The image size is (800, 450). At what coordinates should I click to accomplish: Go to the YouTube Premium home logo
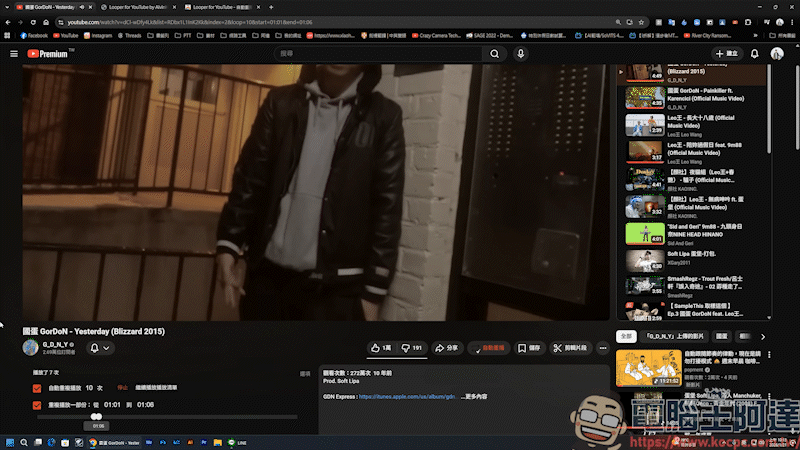pos(51,54)
